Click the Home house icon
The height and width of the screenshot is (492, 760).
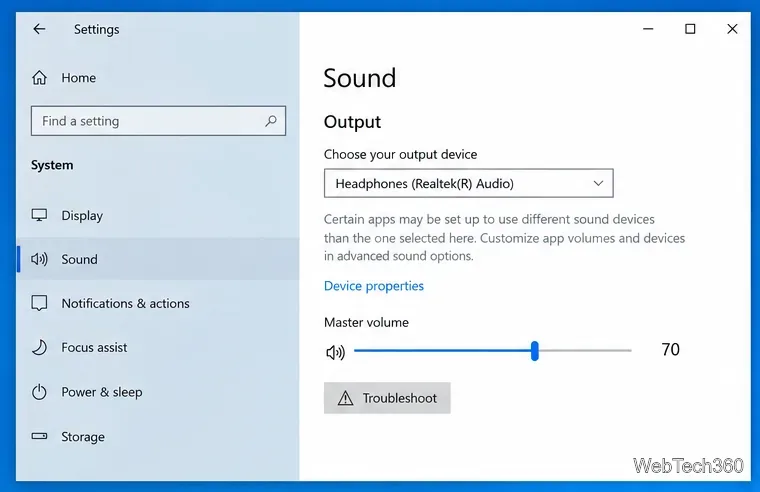coord(39,78)
